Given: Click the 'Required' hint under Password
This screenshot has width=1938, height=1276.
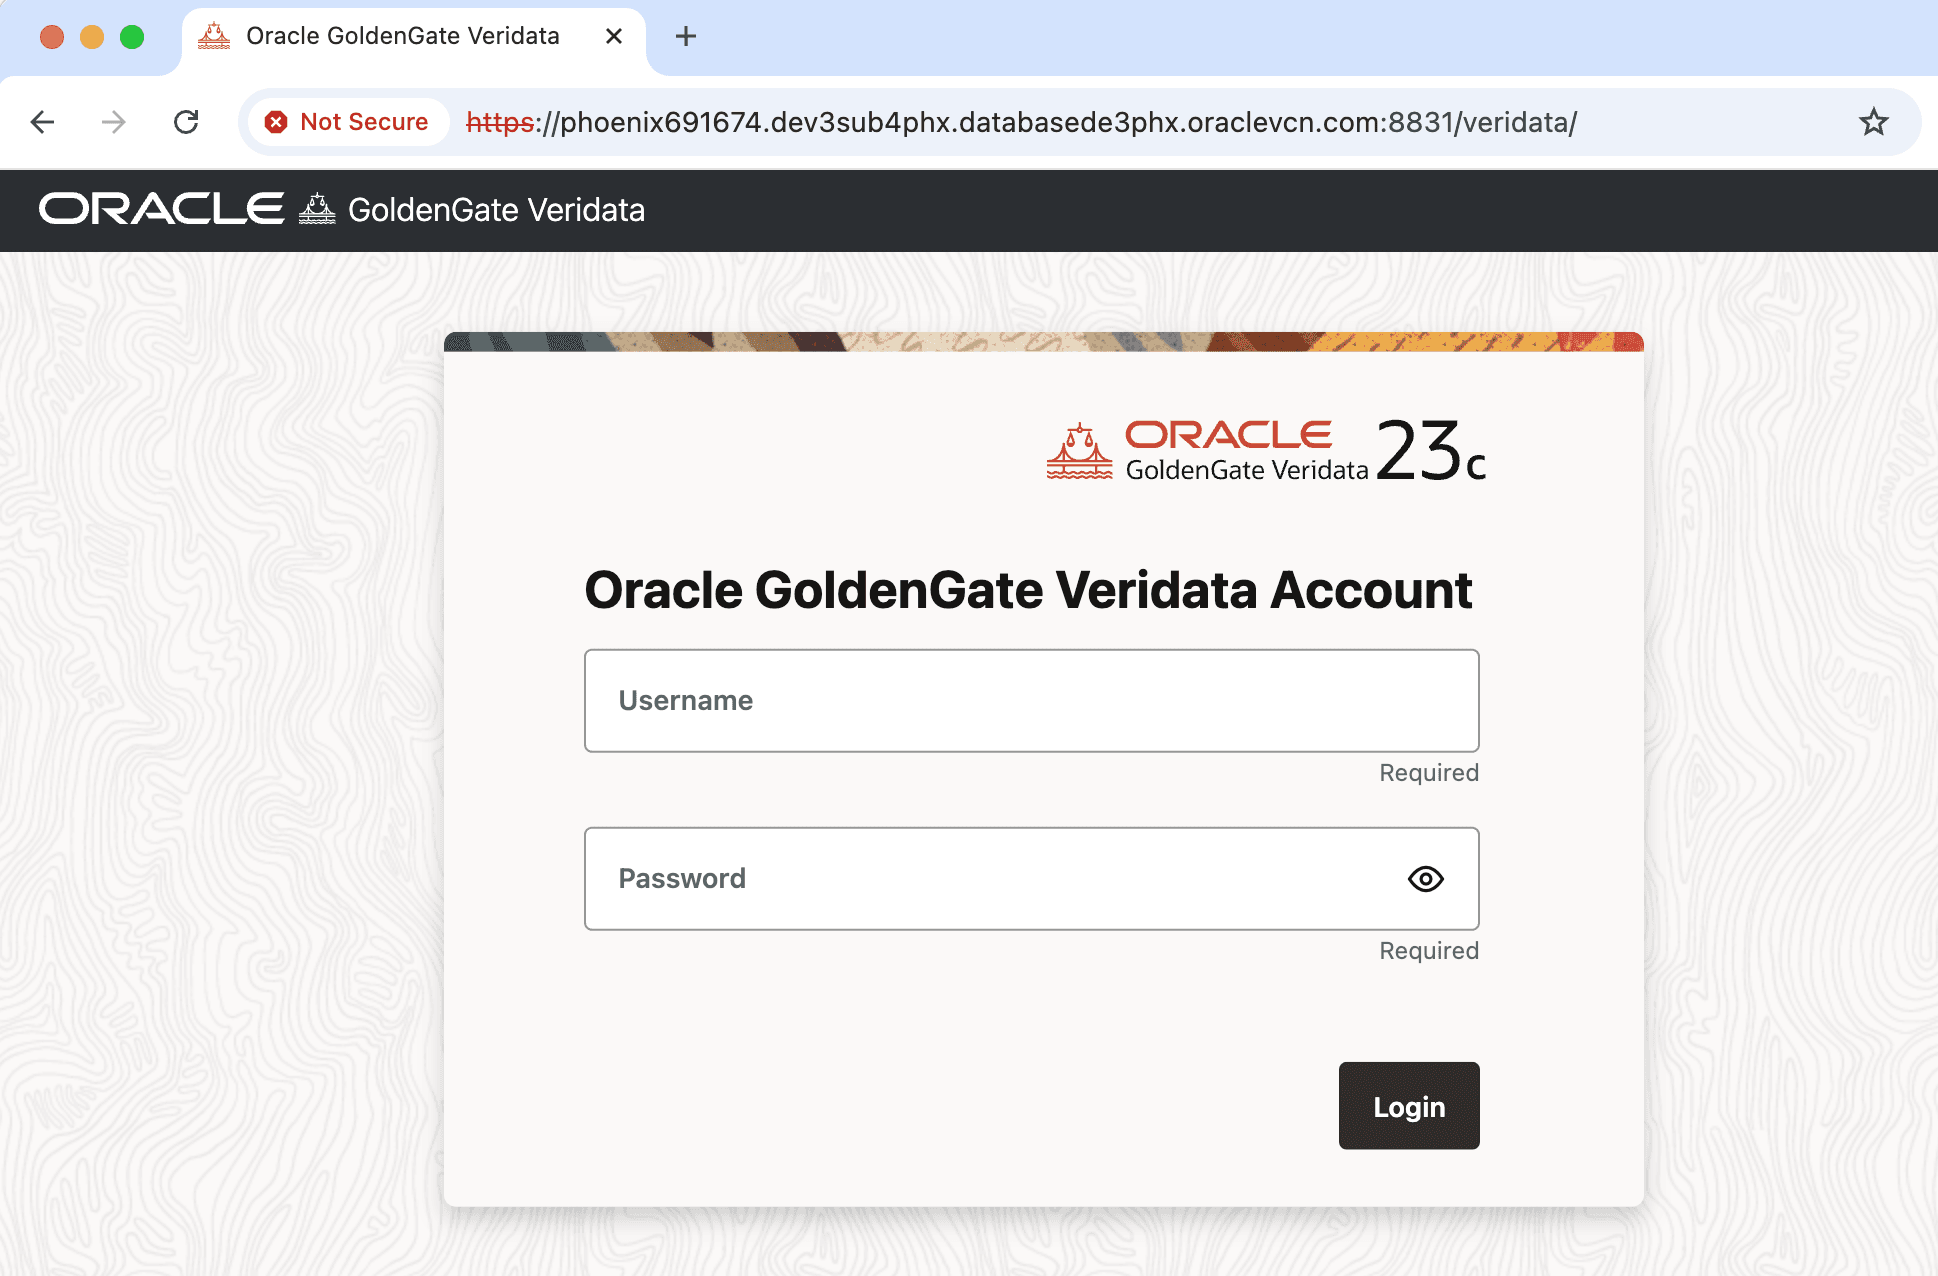Looking at the screenshot, I should point(1429,951).
